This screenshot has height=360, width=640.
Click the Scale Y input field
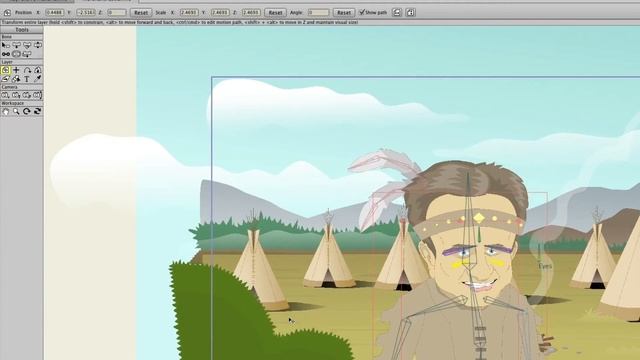(220, 13)
